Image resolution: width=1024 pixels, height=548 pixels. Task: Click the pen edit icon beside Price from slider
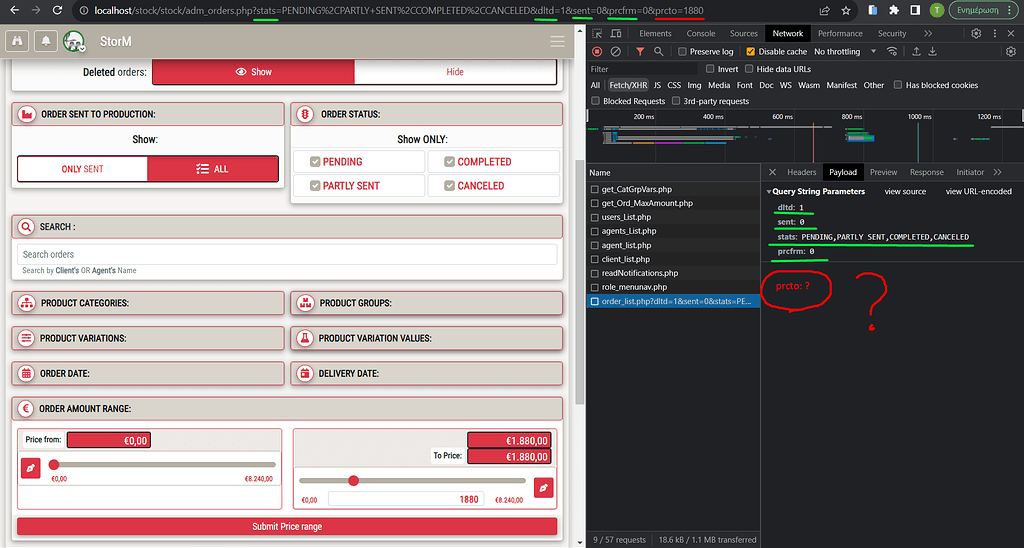30,467
